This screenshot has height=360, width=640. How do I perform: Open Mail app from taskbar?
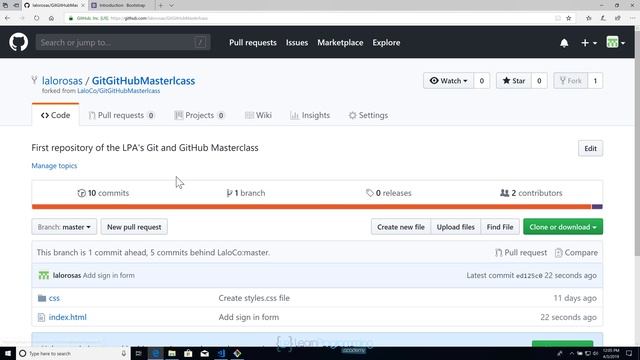[204, 353]
